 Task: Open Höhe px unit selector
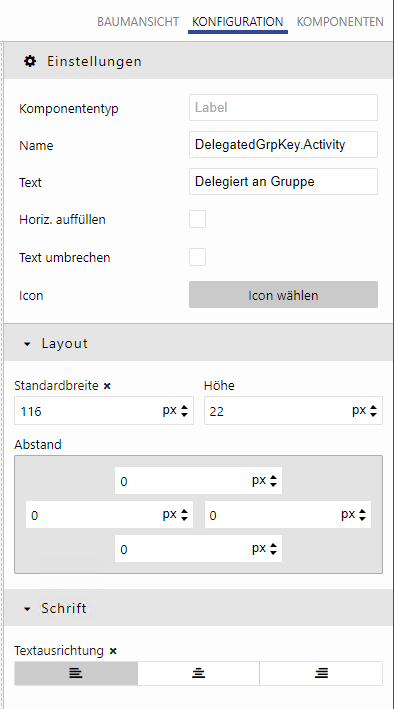[x=365, y=411]
